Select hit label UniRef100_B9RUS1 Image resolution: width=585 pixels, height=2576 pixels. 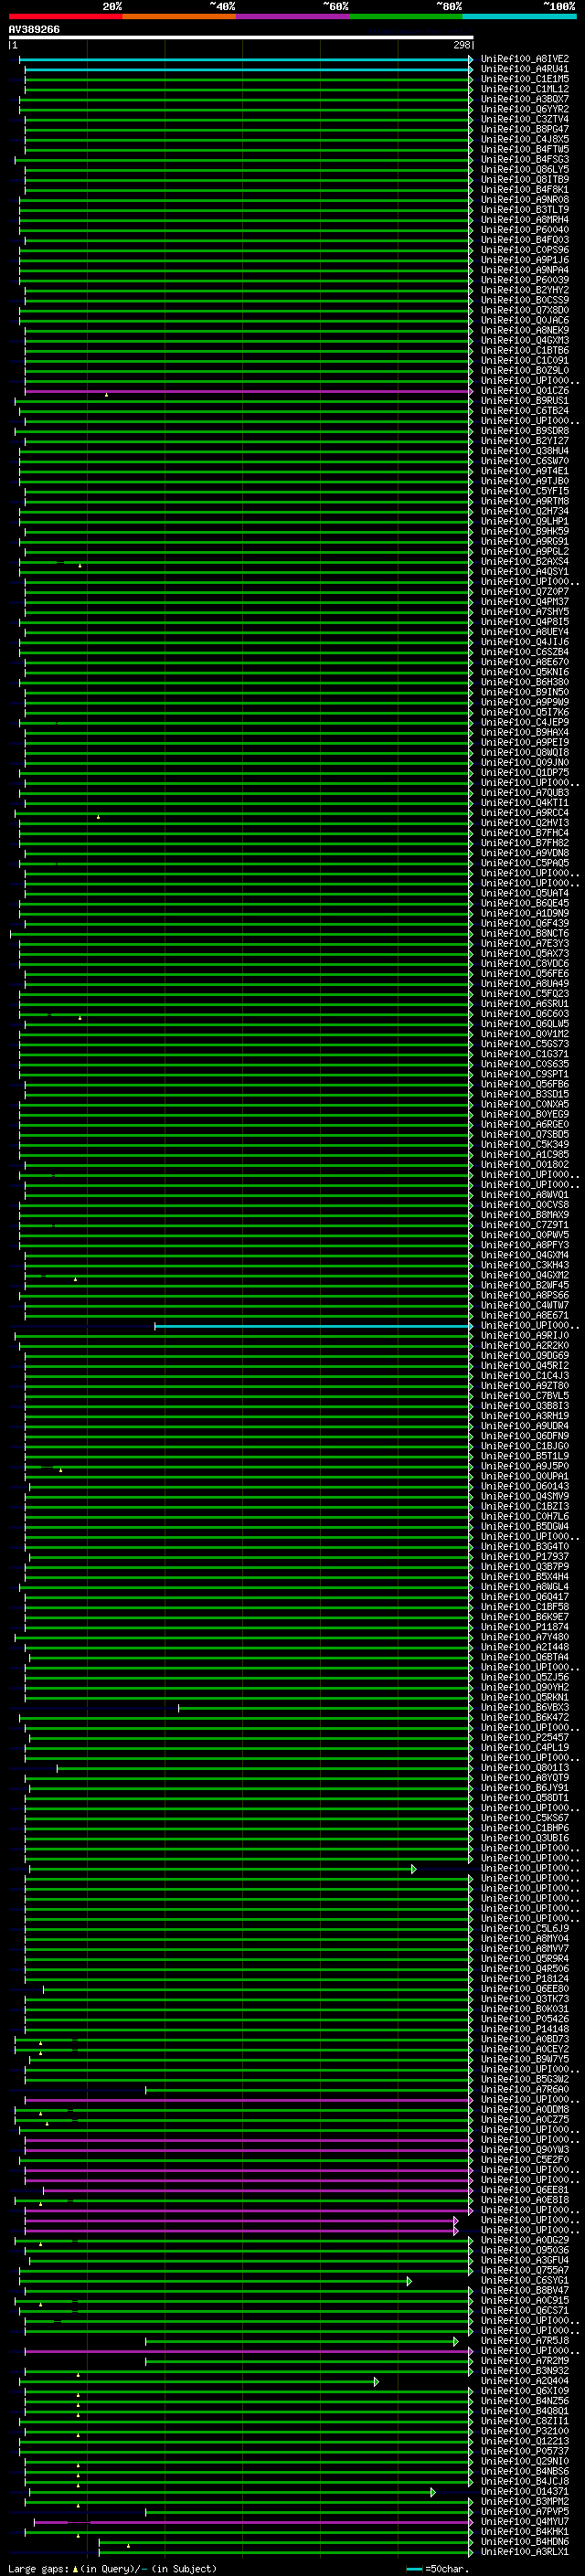tap(525, 401)
